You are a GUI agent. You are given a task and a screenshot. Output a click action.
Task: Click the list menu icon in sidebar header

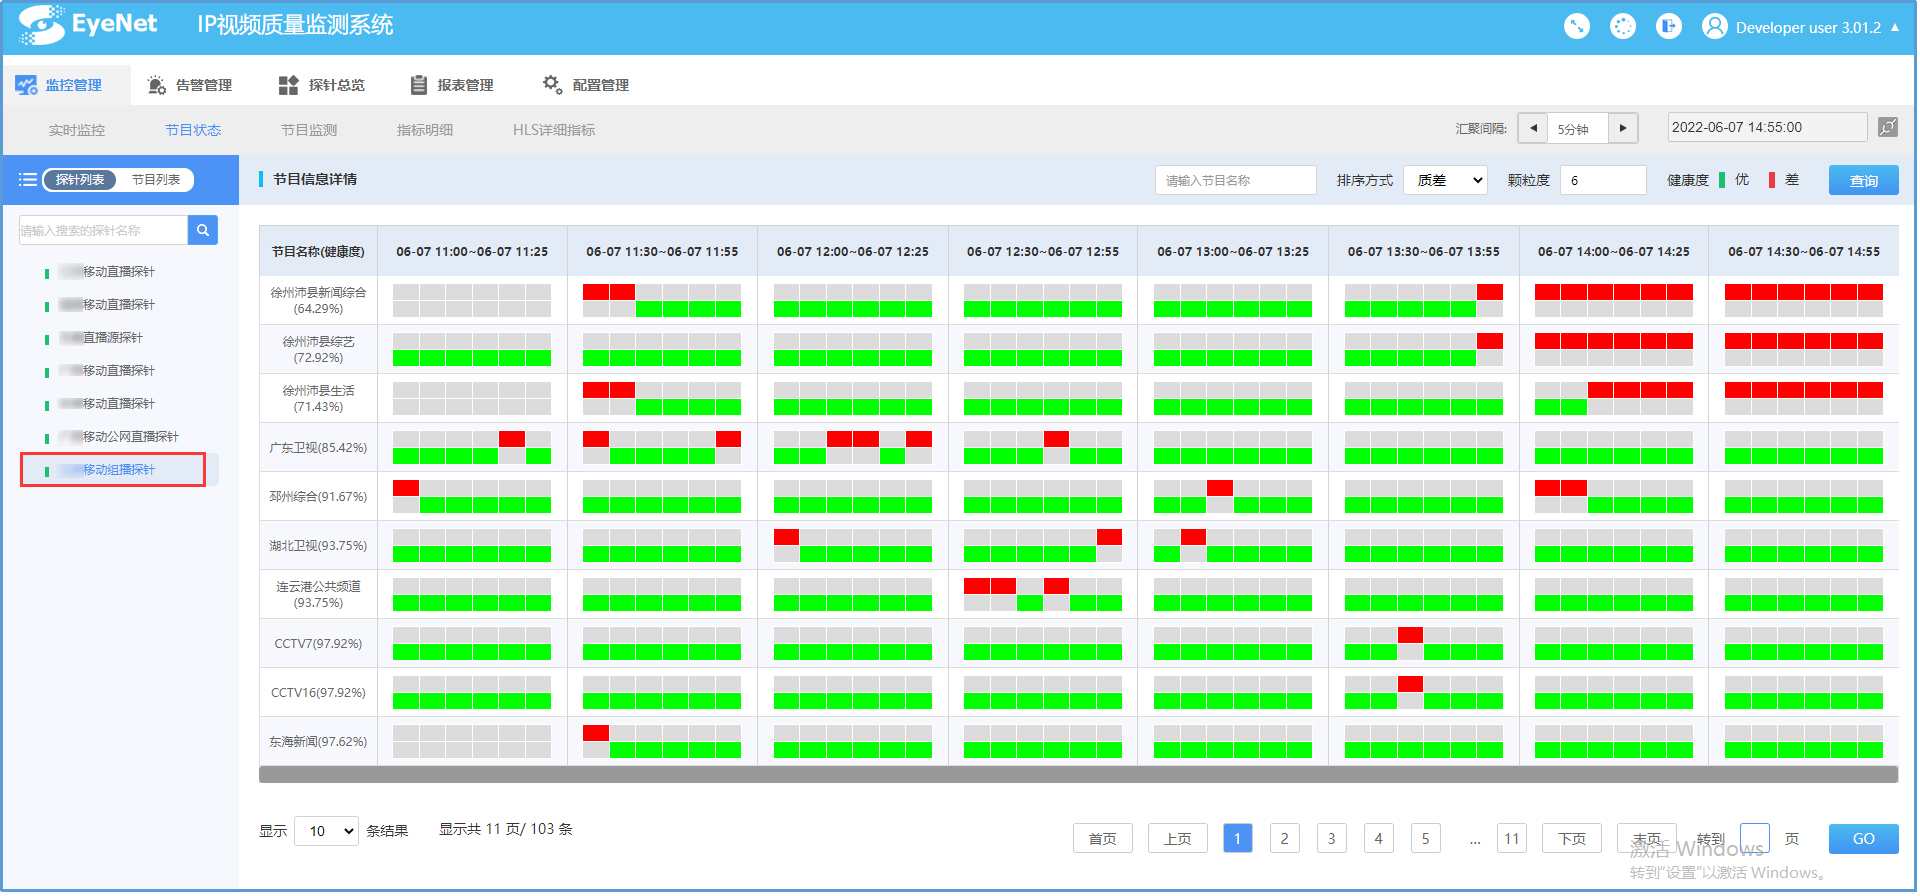point(28,180)
